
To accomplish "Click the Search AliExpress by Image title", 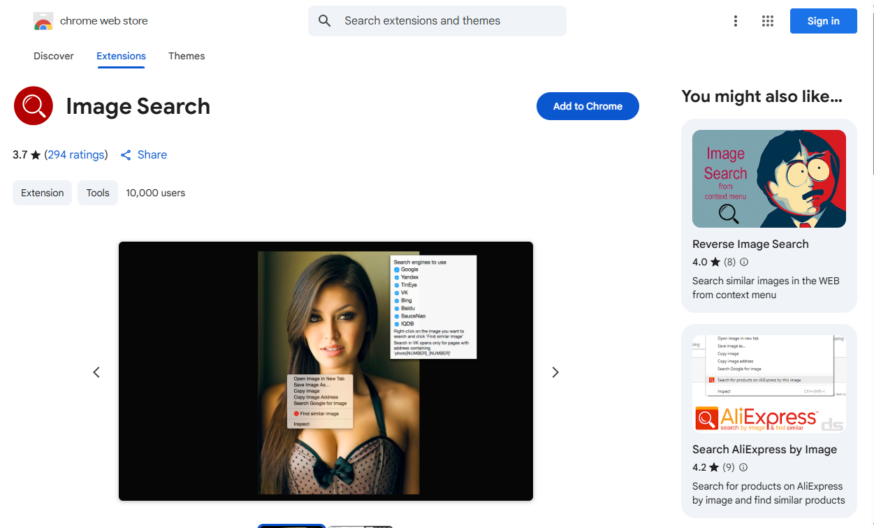I will (x=765, y=449).
